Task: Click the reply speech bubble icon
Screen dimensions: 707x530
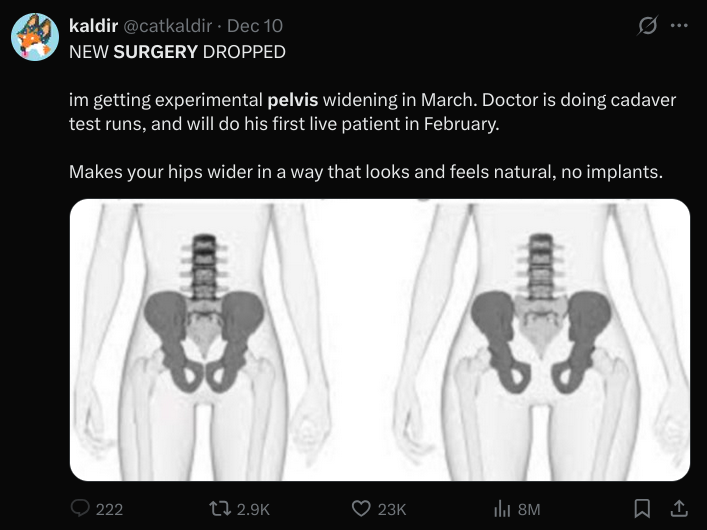Action: (81, 509)
